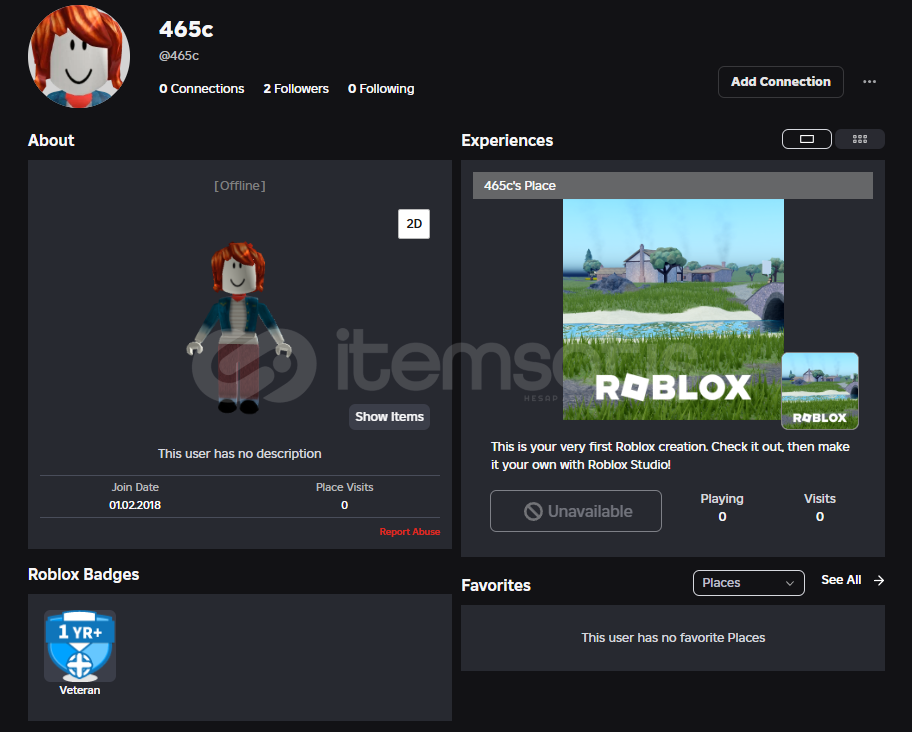Click the 465c profile avatar picture
This screenshot has width=912, height=732.
(79, 56)
